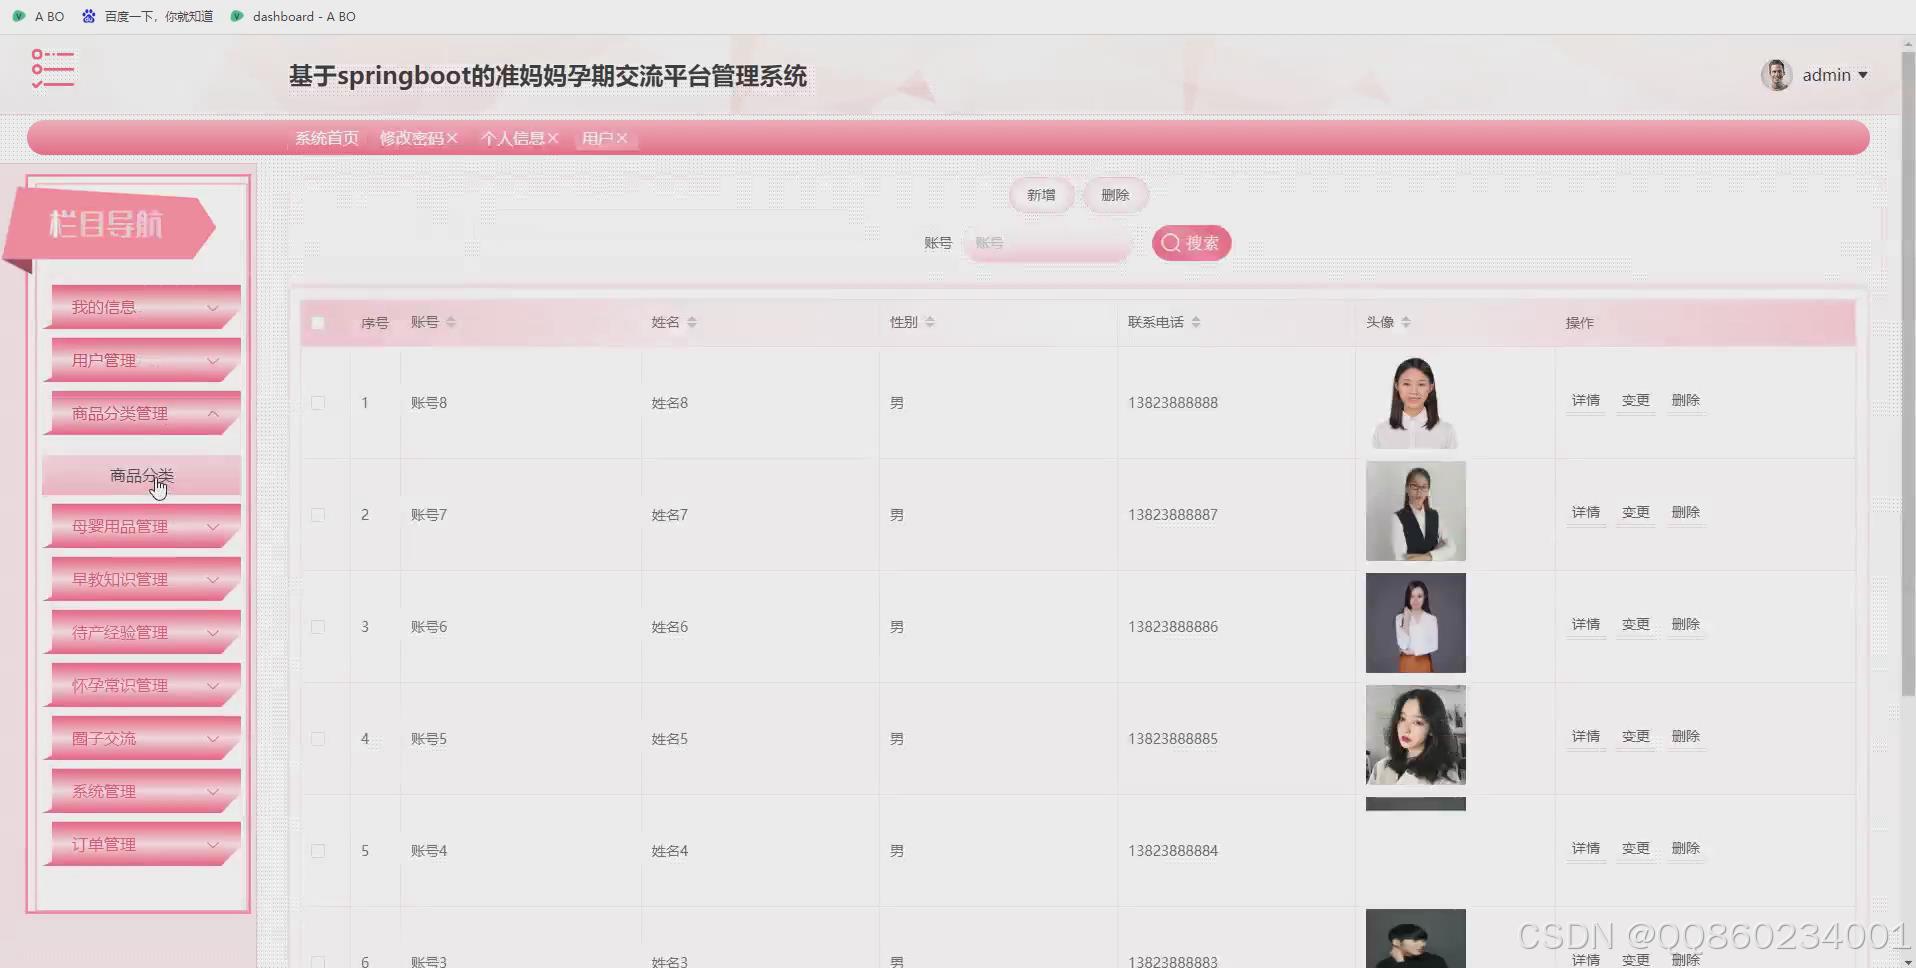
Task: Click 变更 for row 账号8
Action: click(1636, 401)
